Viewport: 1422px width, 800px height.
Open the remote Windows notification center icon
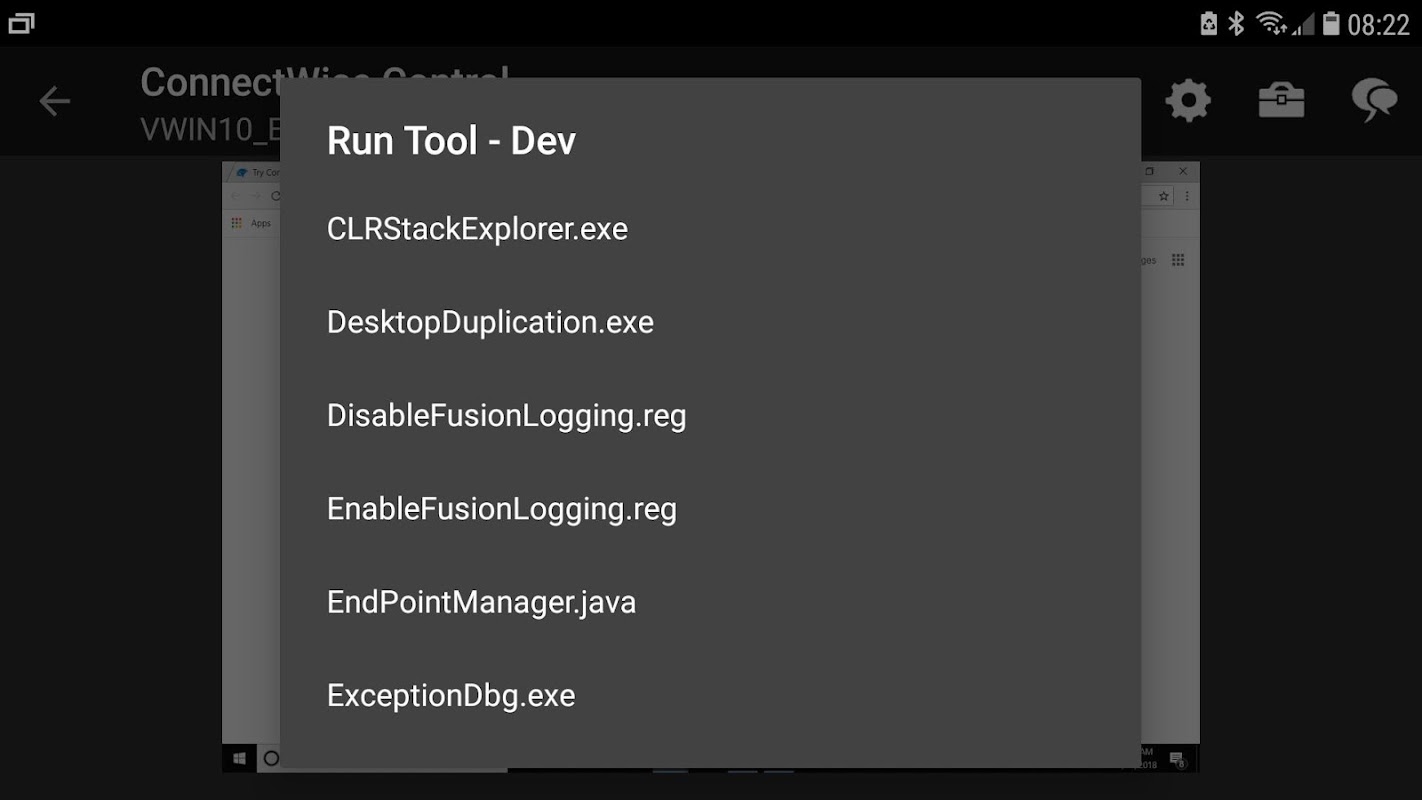click(x=1177, y=760)
